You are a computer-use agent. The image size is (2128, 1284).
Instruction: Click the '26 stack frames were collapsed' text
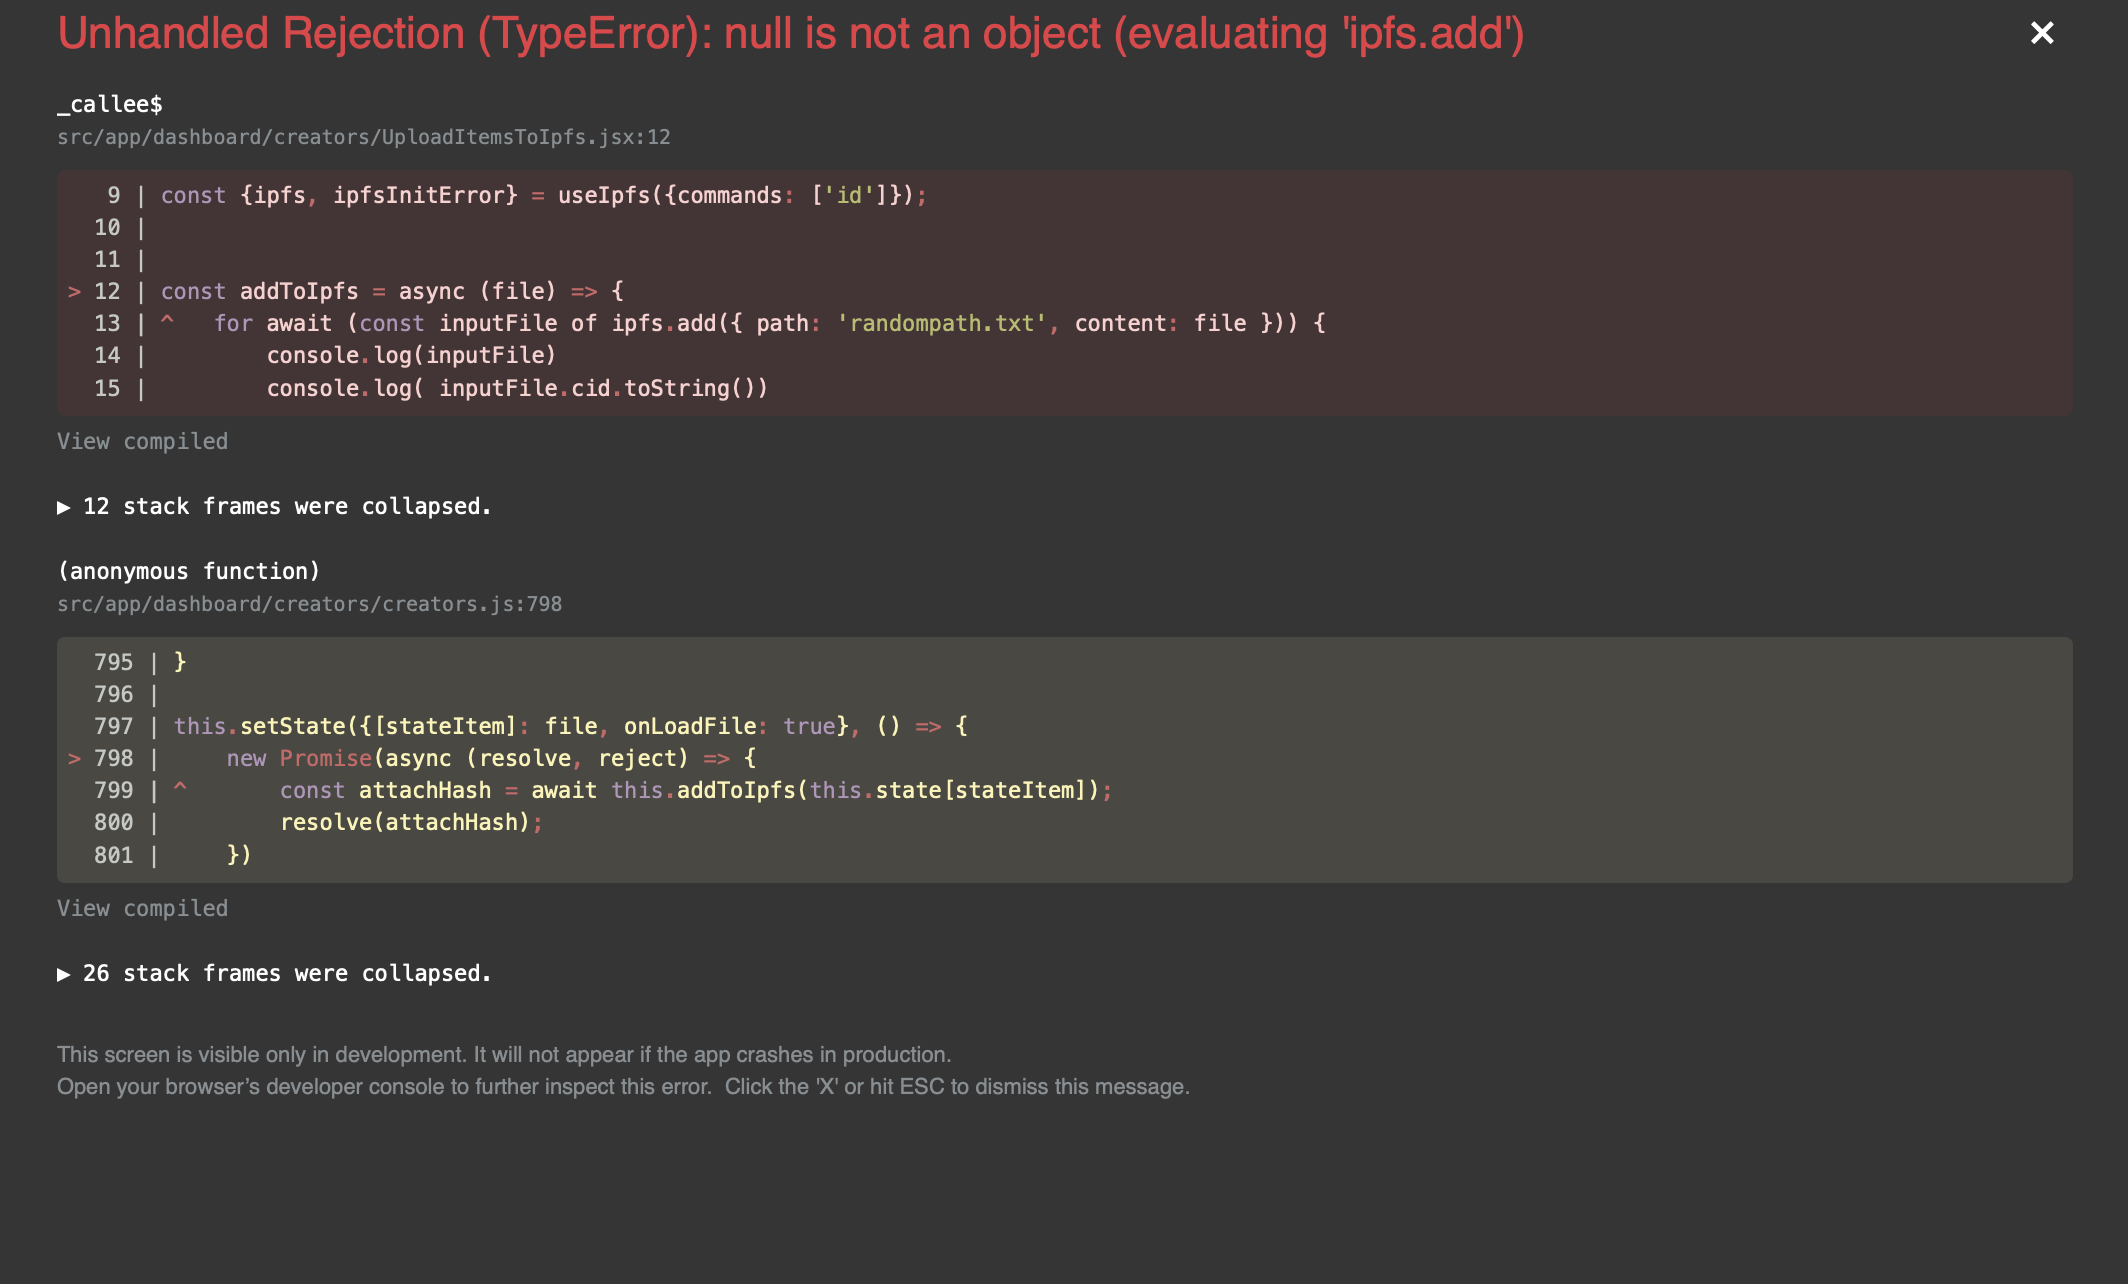[287, 974]
